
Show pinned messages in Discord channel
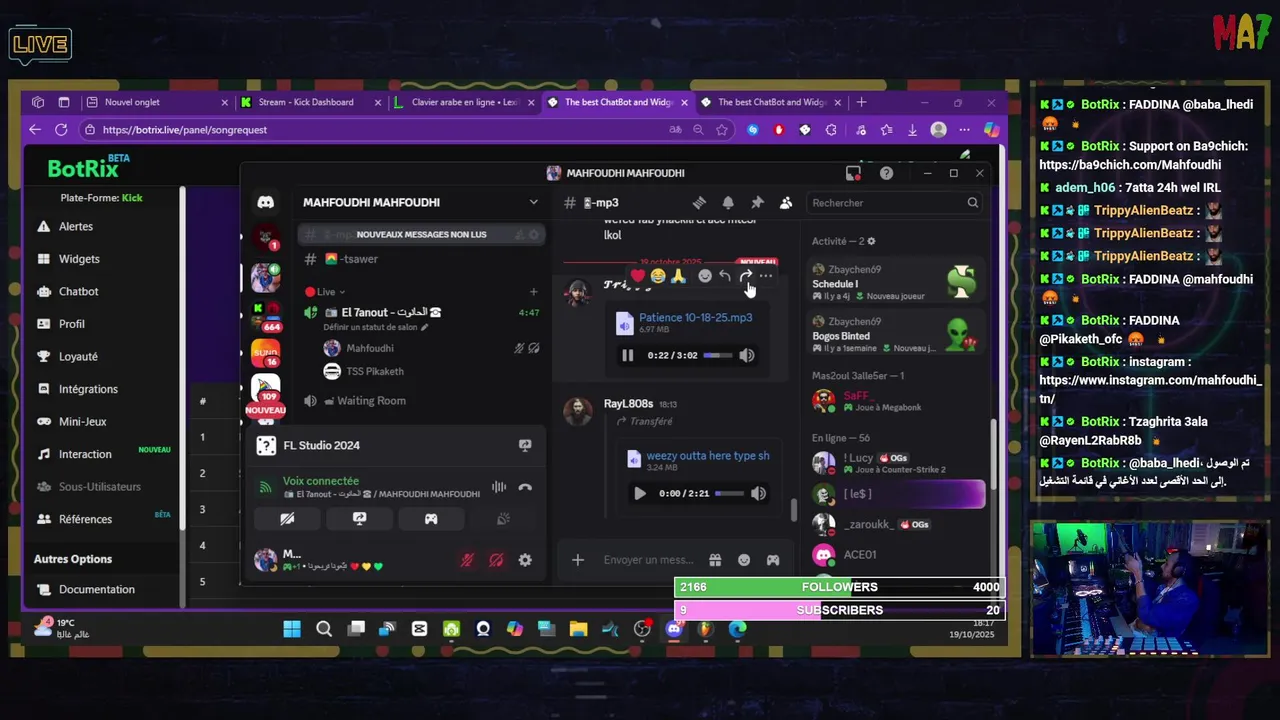757,203
